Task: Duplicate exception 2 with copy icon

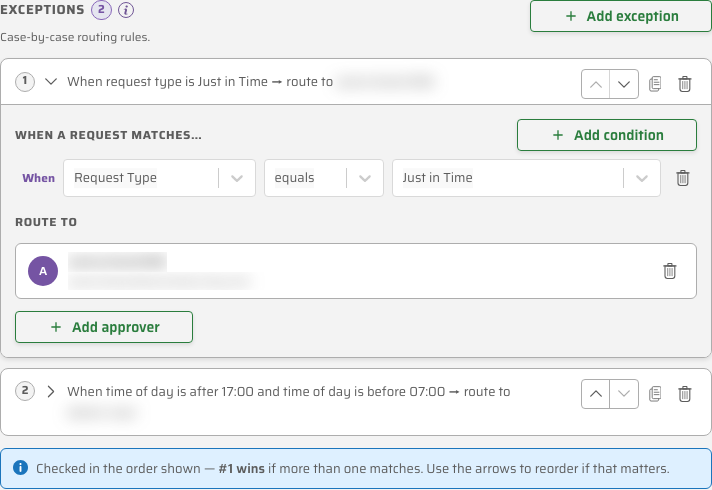Action: (655, 394)
